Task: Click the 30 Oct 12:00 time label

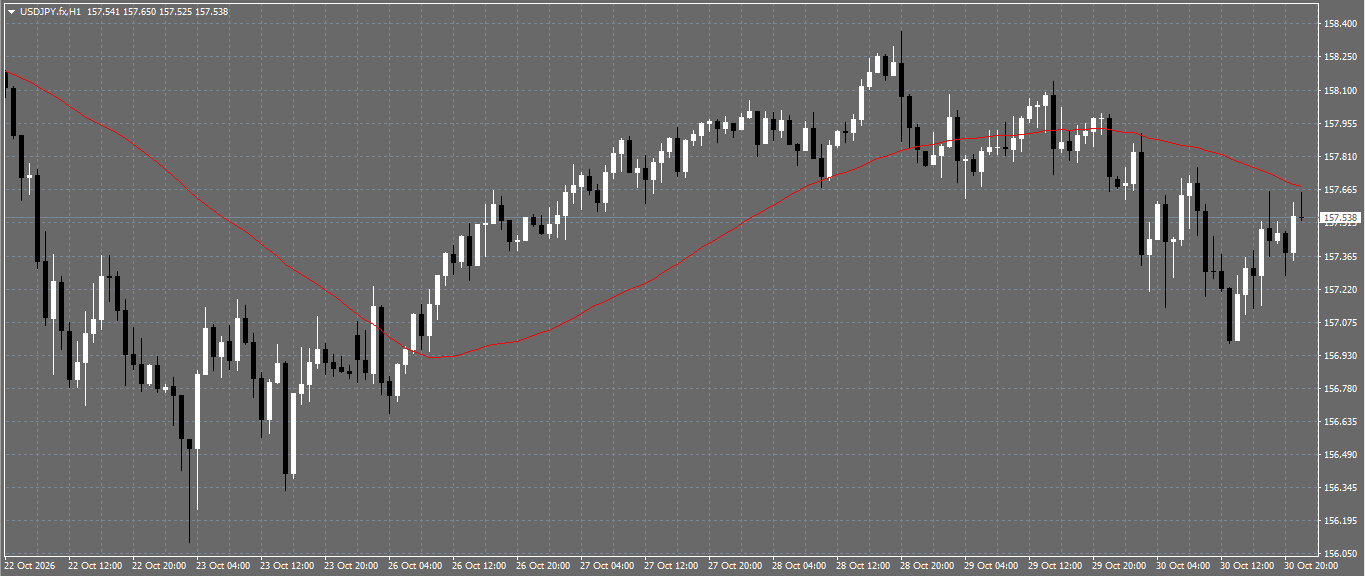Action: click(1247, 566)
